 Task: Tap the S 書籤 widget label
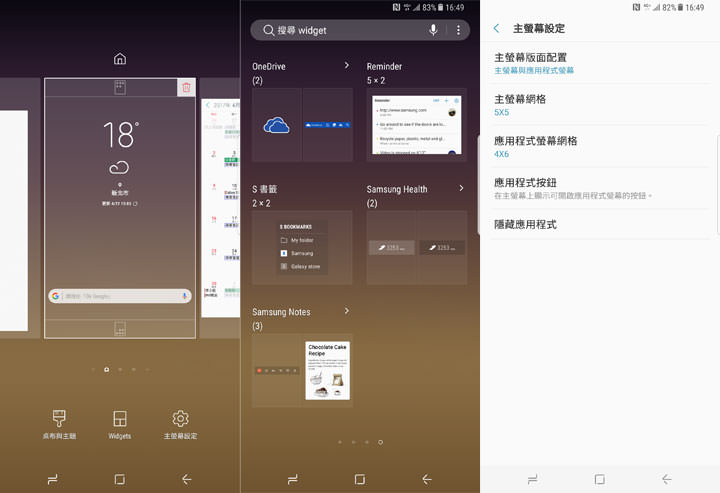click(x=264, y=189)
